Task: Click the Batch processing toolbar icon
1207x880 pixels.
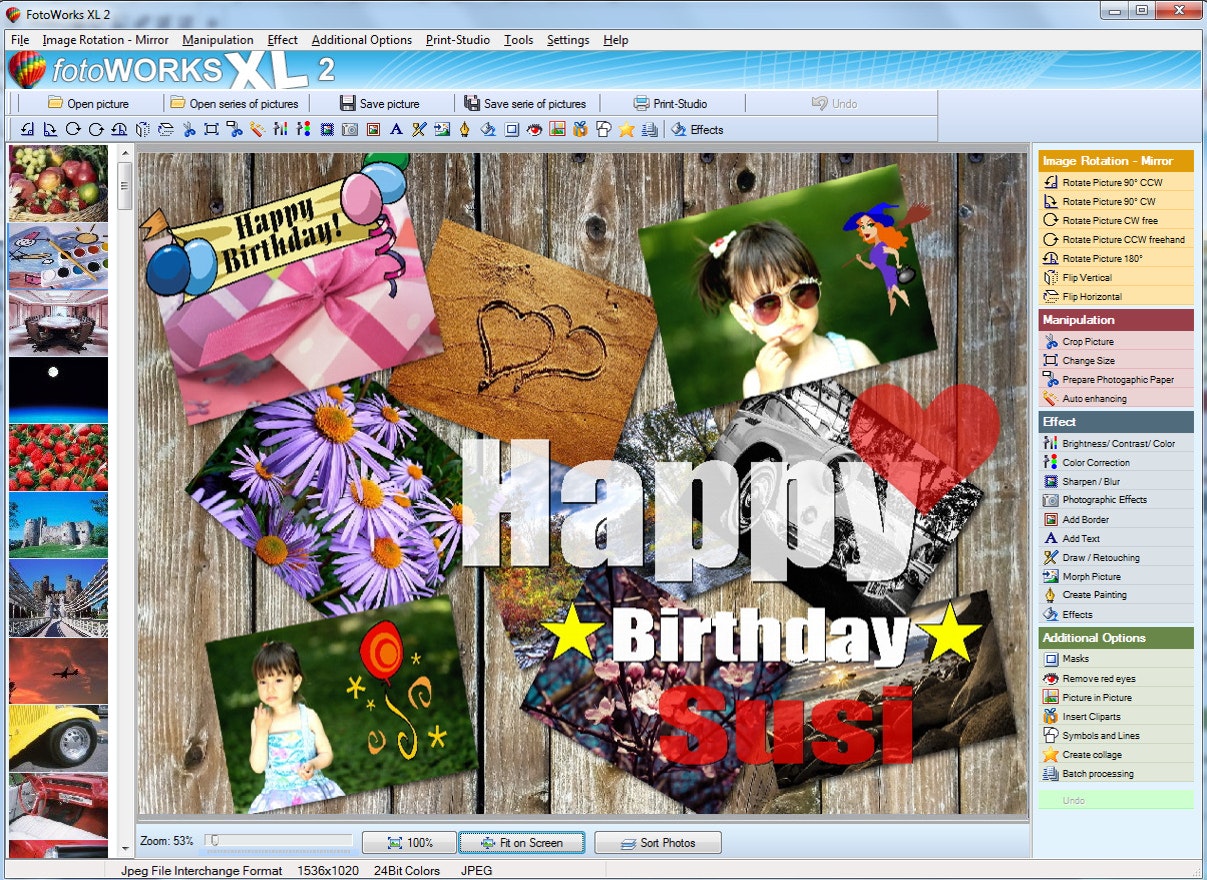Action: tap(649, 129)
